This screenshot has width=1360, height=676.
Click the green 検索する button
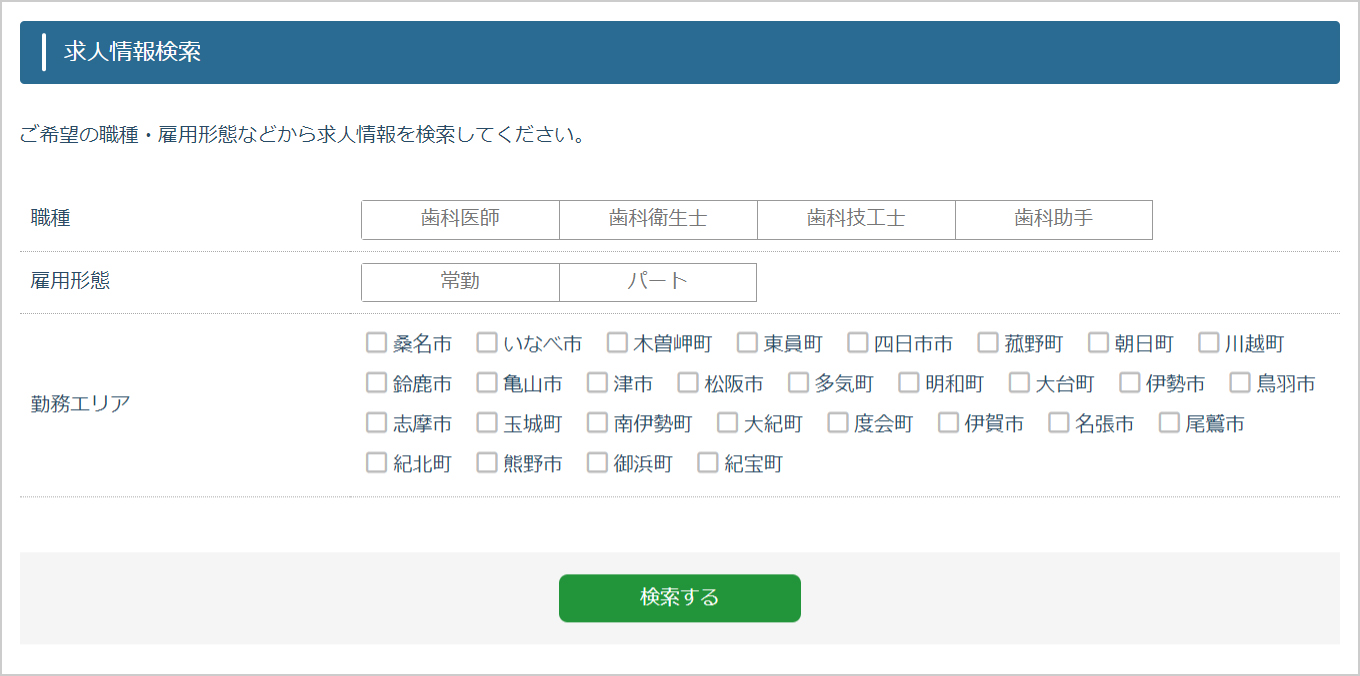(679, 597)
